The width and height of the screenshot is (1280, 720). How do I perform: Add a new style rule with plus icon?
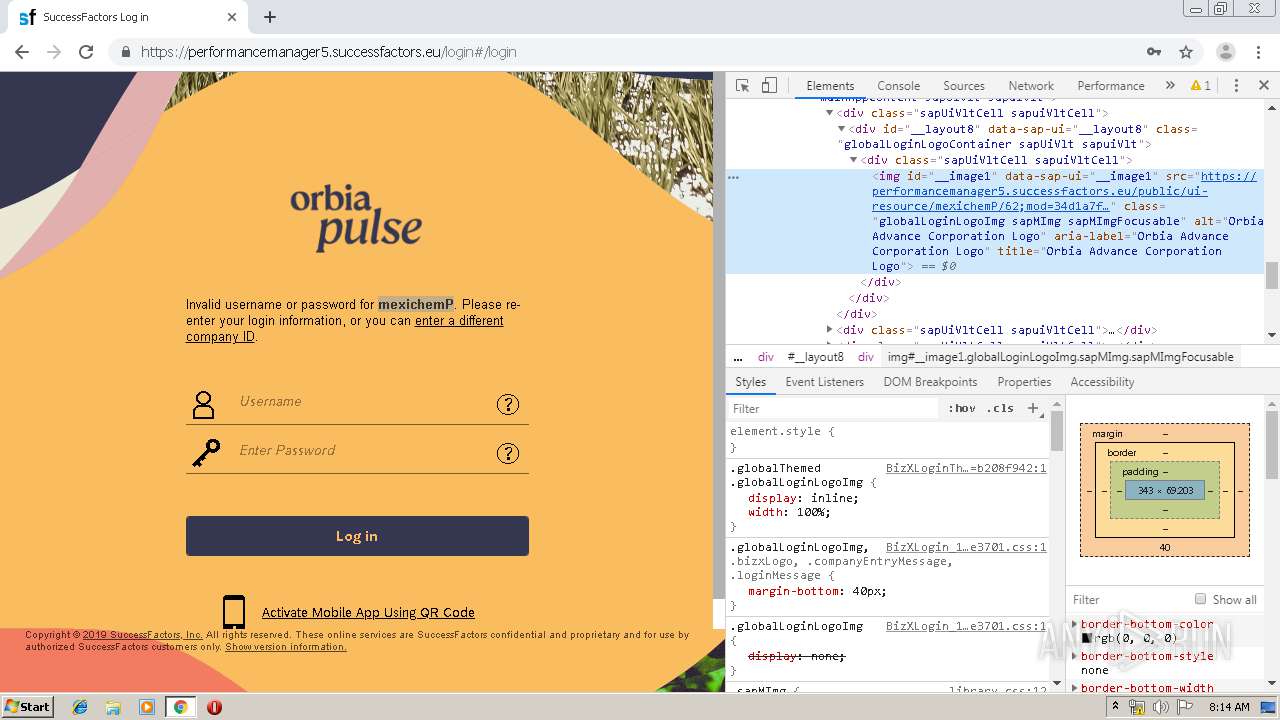pyautogui.click(x=1033, y=409)
